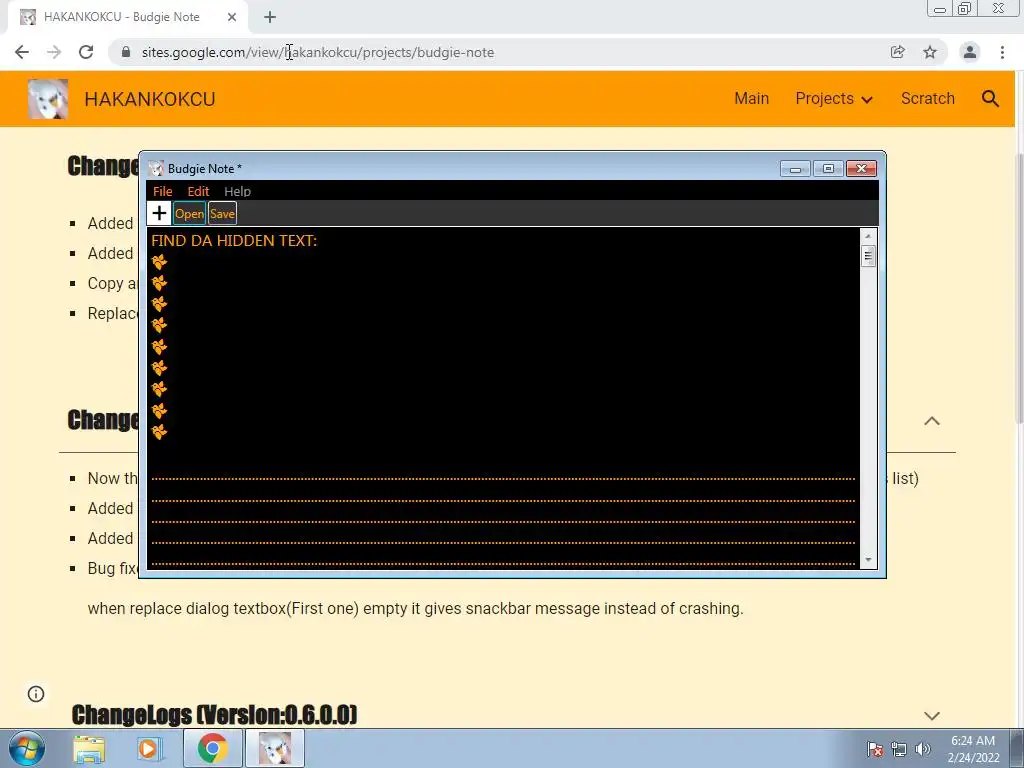Click the plus New note toolbar icon
The width and height of the screenshot is (1024, 768).
click(159, 213)
